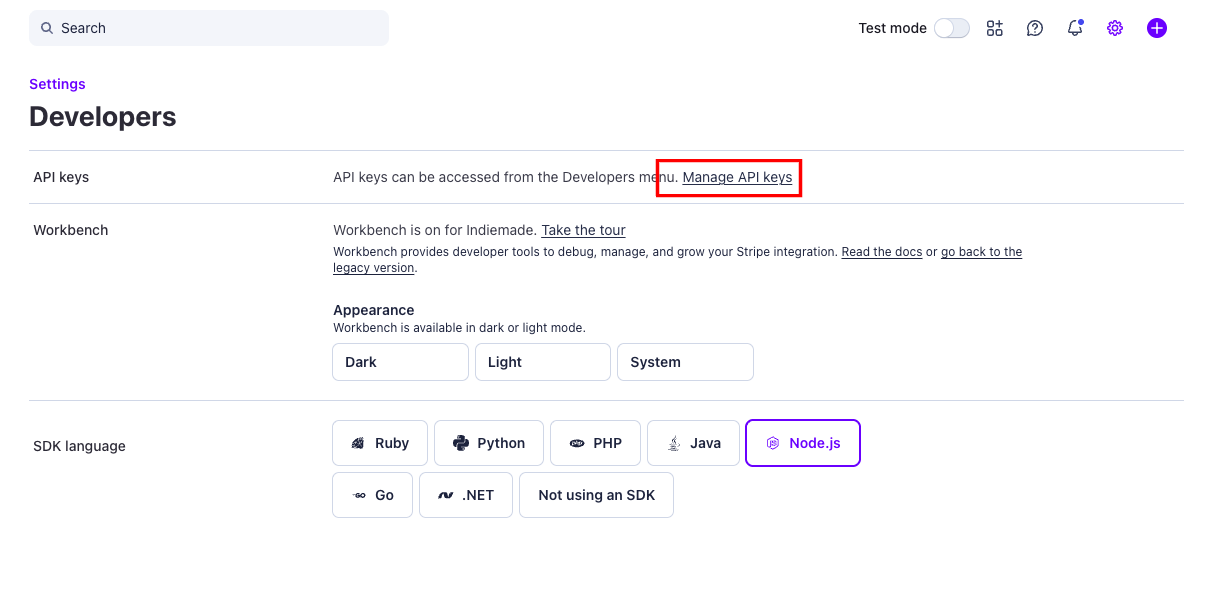
Task: Open the apps grid menu
Action: 994,28
